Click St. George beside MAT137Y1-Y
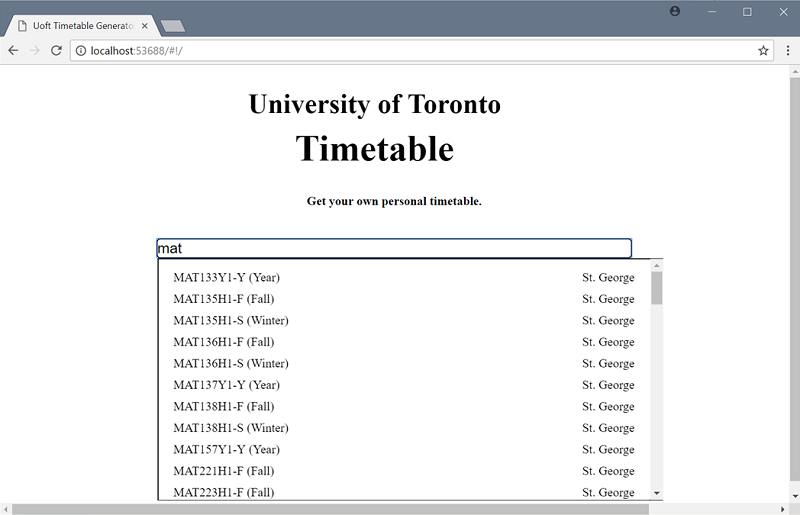Viewport: 800px width, 515px height. click(608, 384)
